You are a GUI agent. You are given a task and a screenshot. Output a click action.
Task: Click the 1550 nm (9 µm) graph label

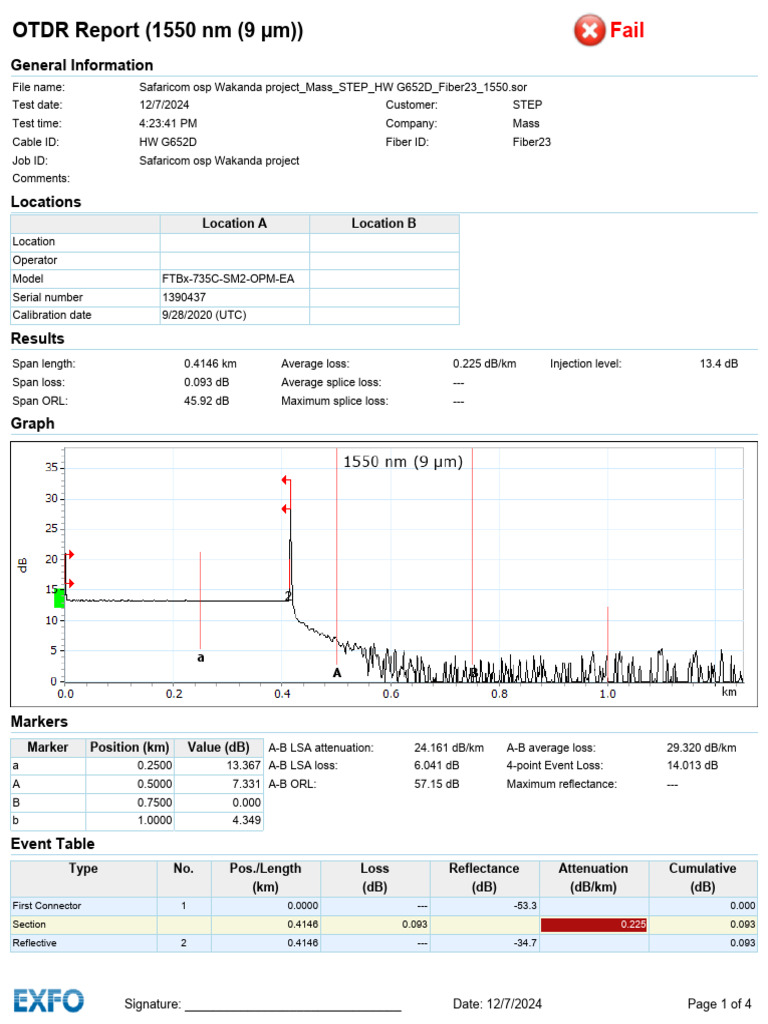tap(403, 462)
